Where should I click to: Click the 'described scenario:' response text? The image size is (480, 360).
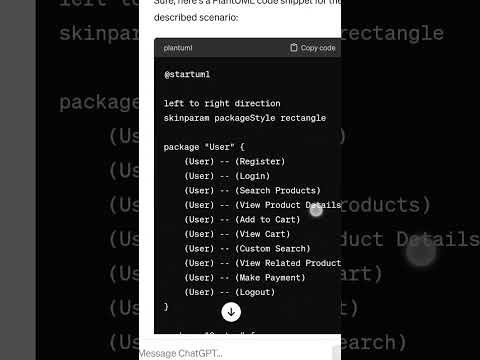(196, 17)
